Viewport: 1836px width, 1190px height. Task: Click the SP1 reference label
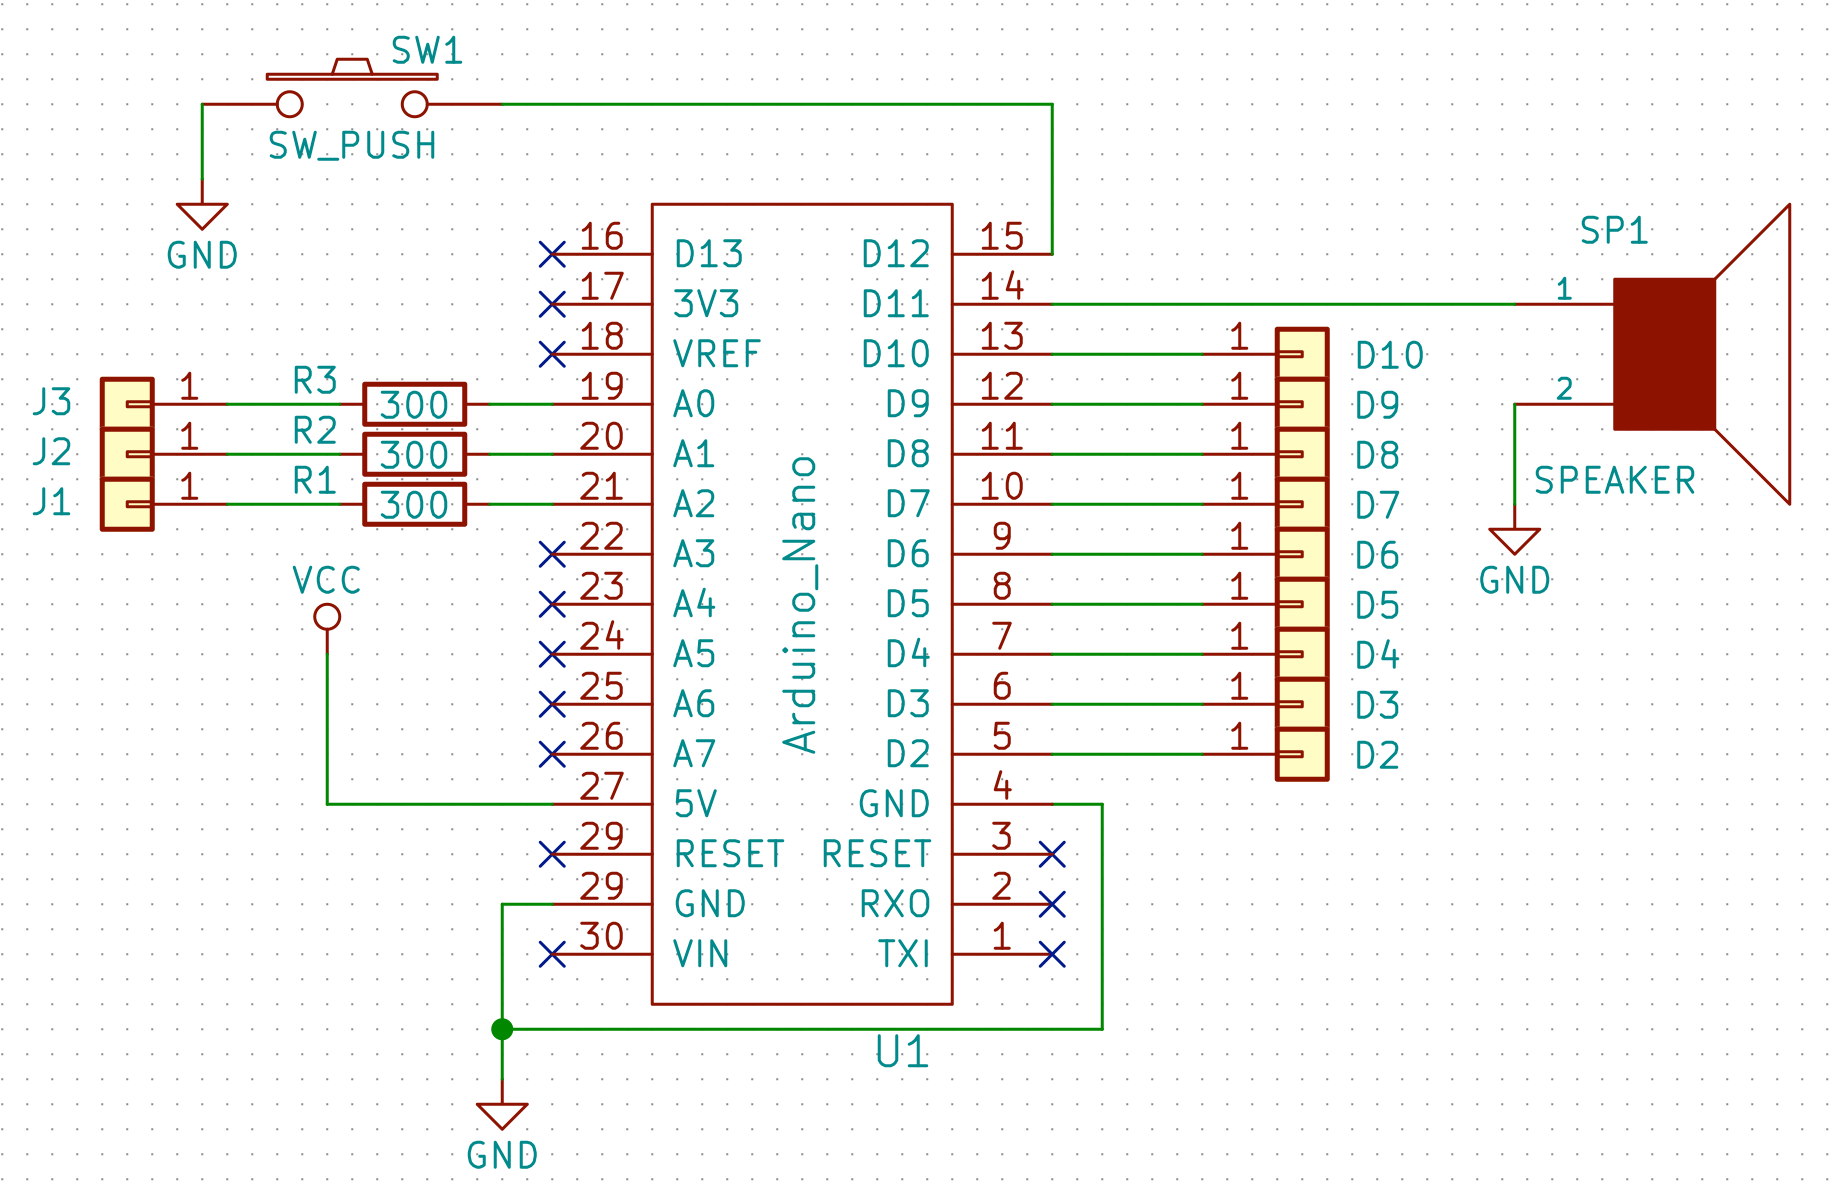1613,231
